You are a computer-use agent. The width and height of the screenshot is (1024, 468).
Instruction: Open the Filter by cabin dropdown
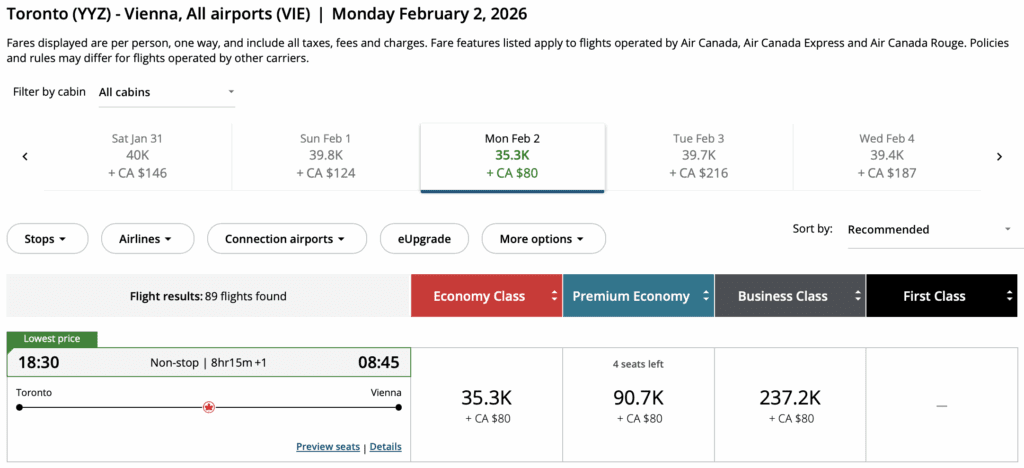click(166, 92)
